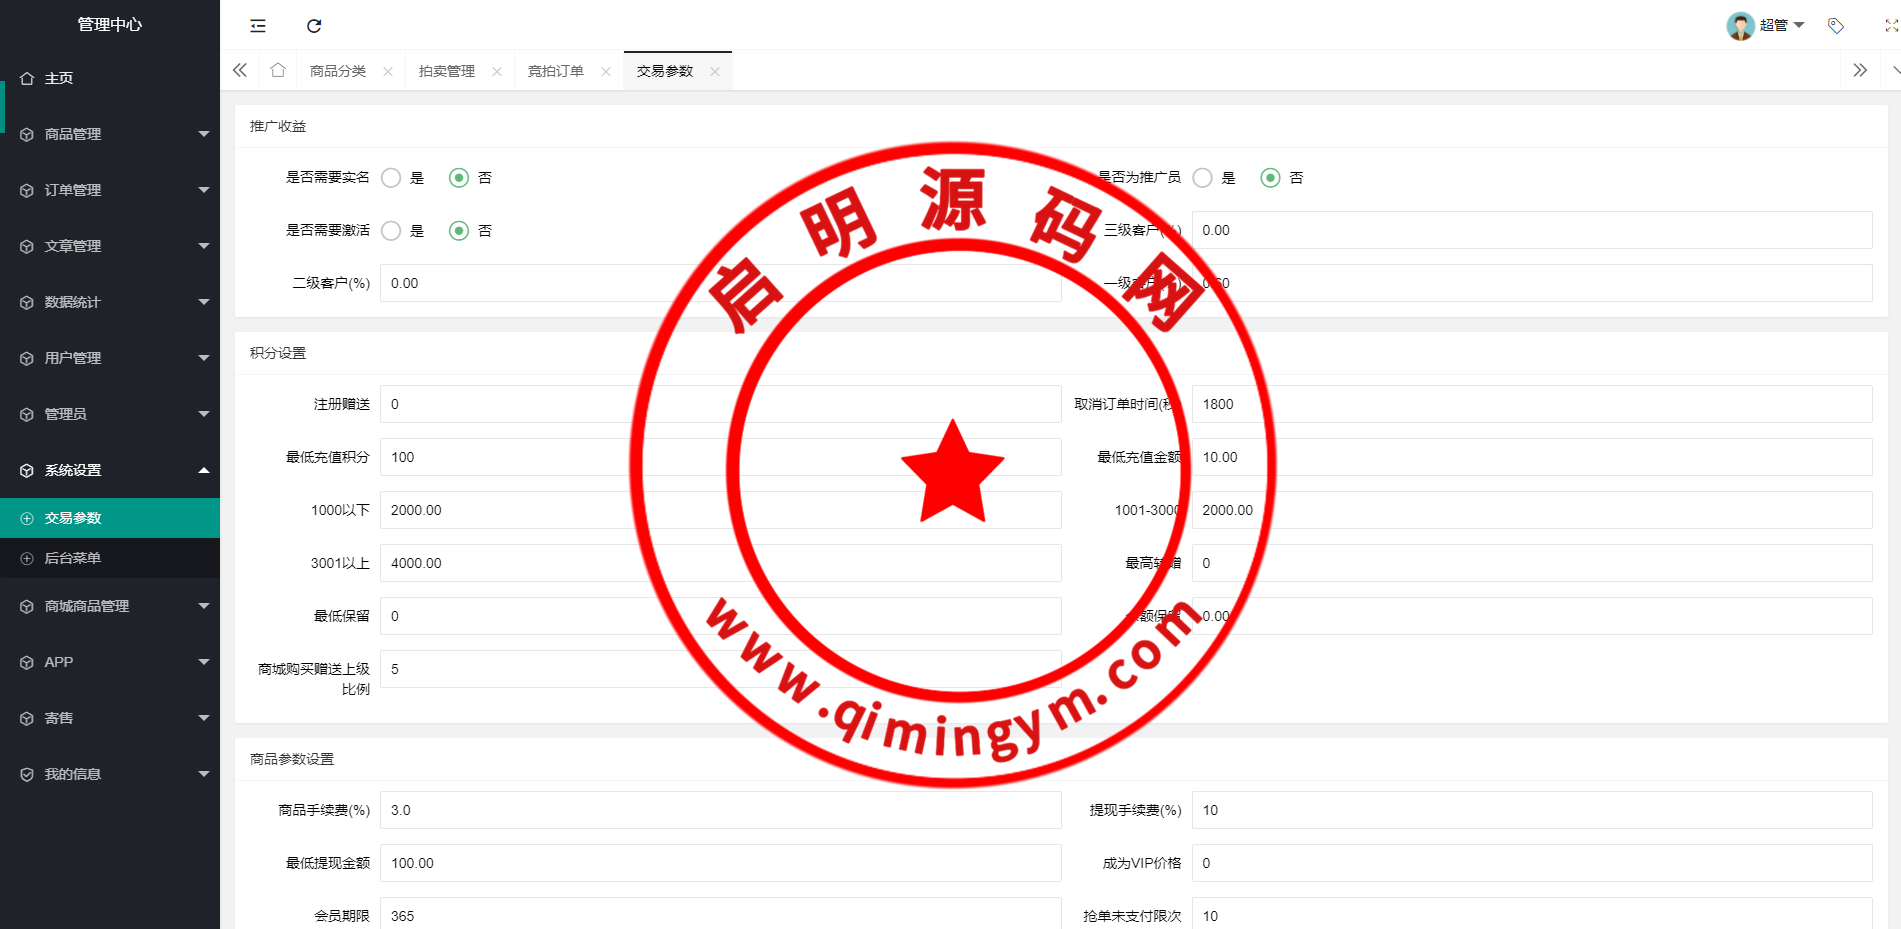Switch to the 拍卖管理 tab
Image resolution: width=1901 pixels, height=929 pixels.
447,71
